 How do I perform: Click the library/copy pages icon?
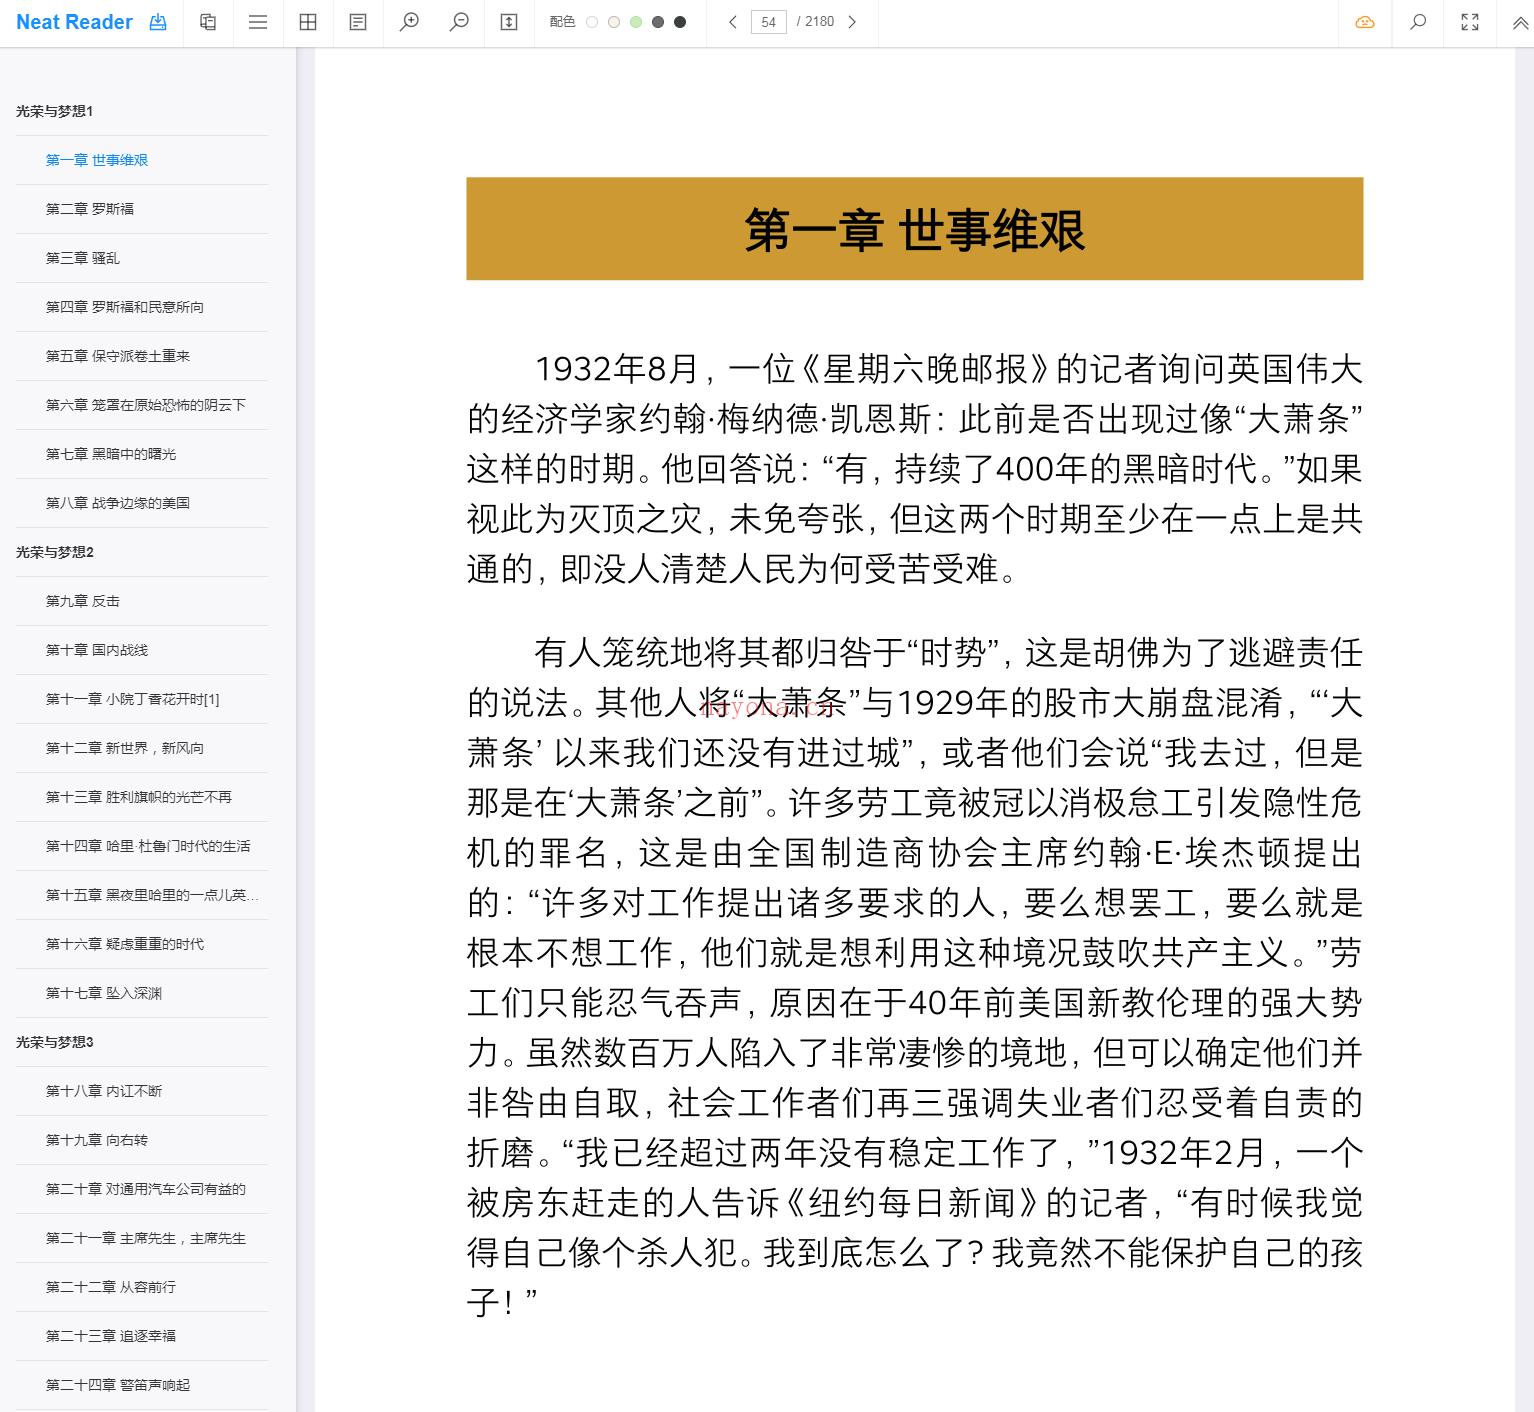point(208,22)
